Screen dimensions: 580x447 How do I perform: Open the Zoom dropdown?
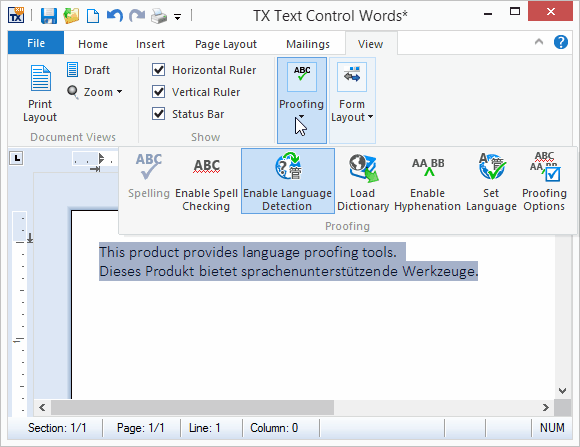[x=95, y=92]
